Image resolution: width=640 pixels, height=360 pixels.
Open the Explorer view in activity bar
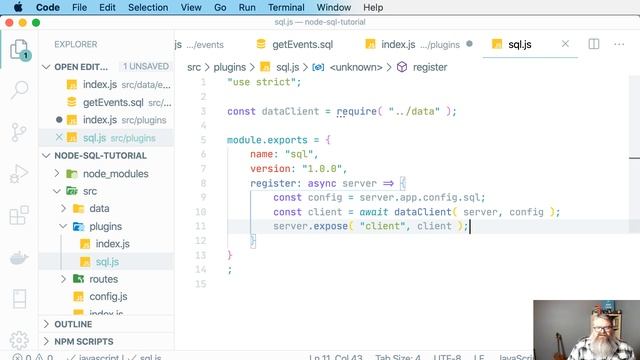pos(19,50)
